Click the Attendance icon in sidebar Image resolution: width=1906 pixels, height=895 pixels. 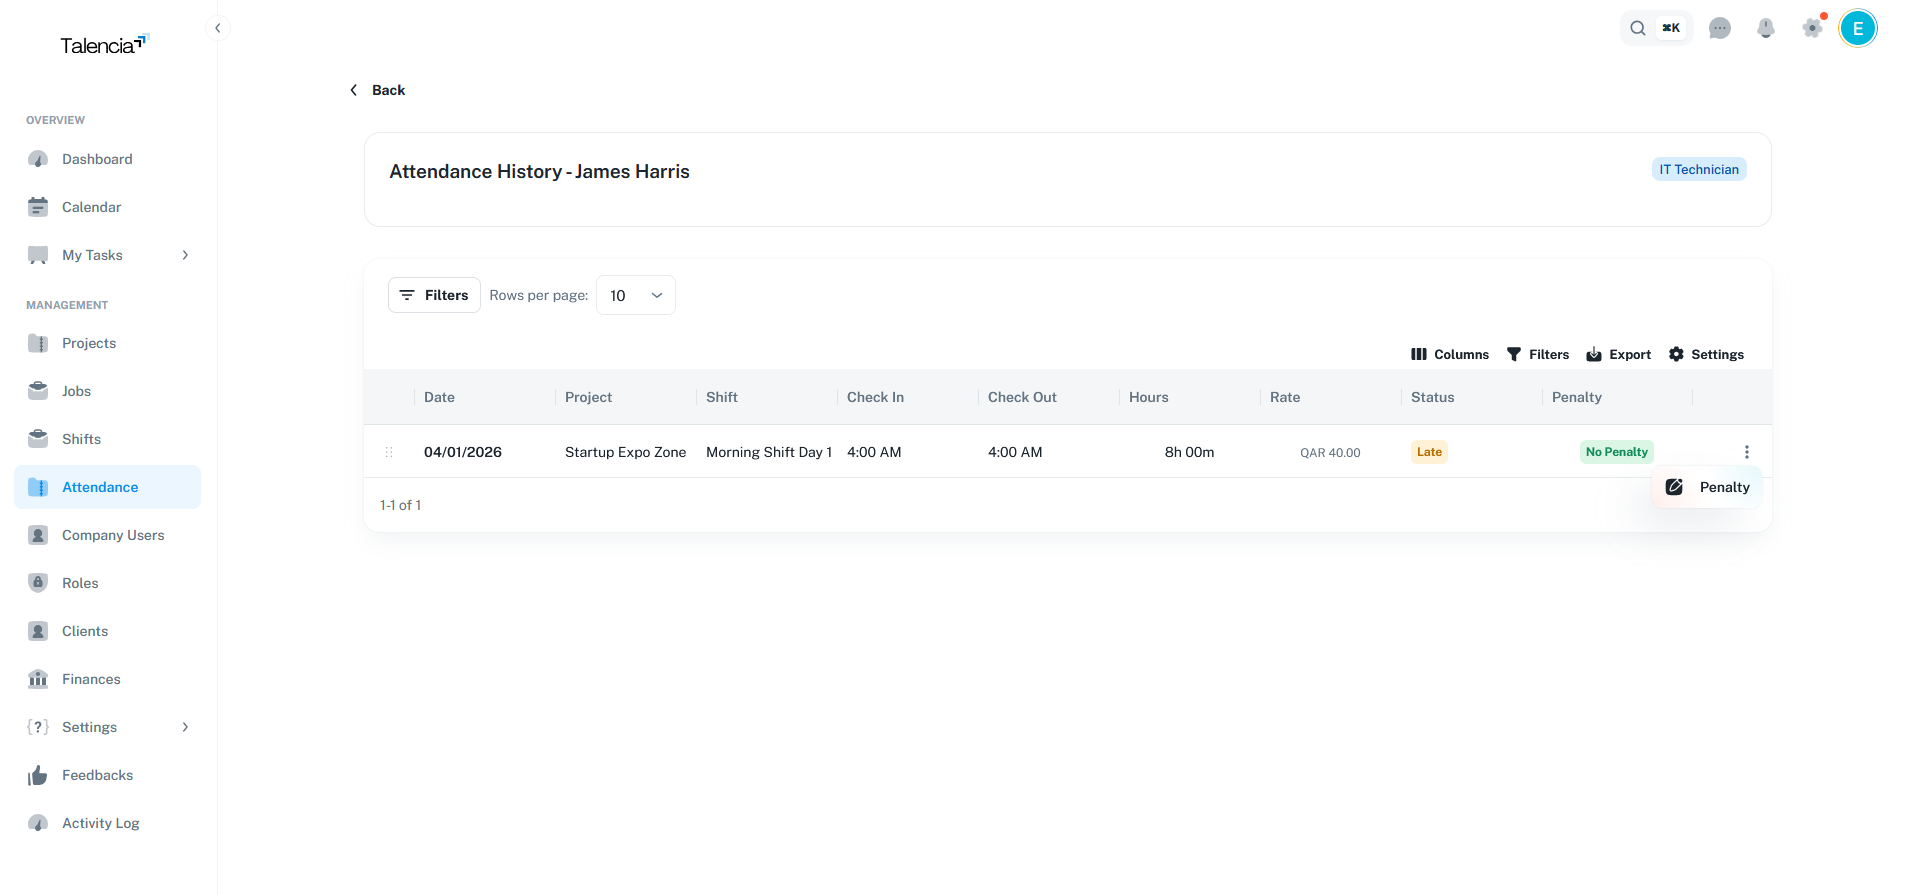click(38, 487)
